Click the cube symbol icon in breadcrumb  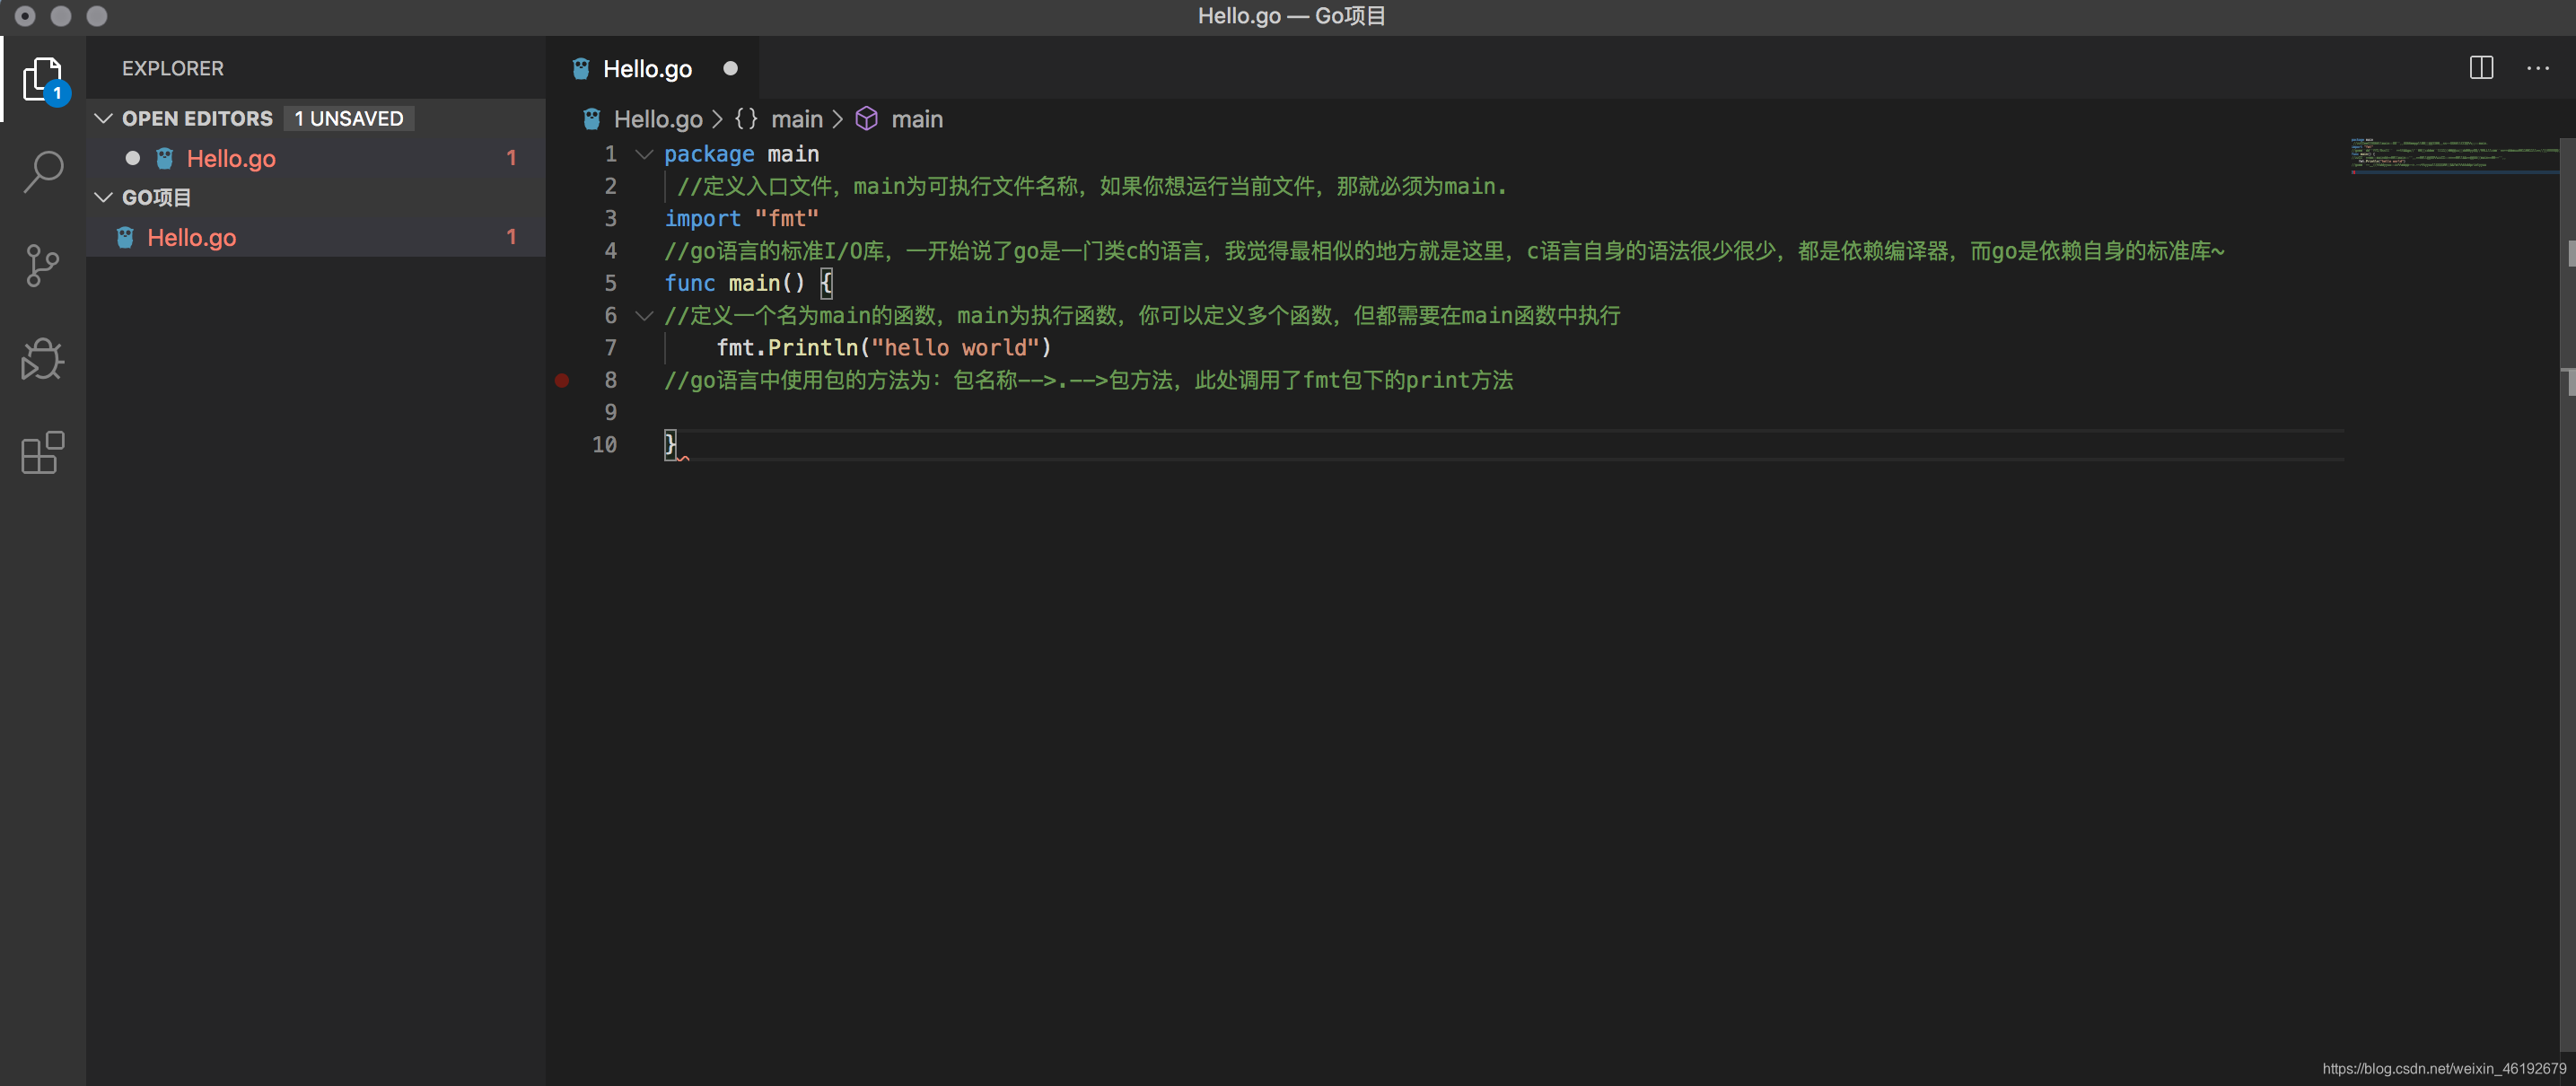click(x=866, y=119)
